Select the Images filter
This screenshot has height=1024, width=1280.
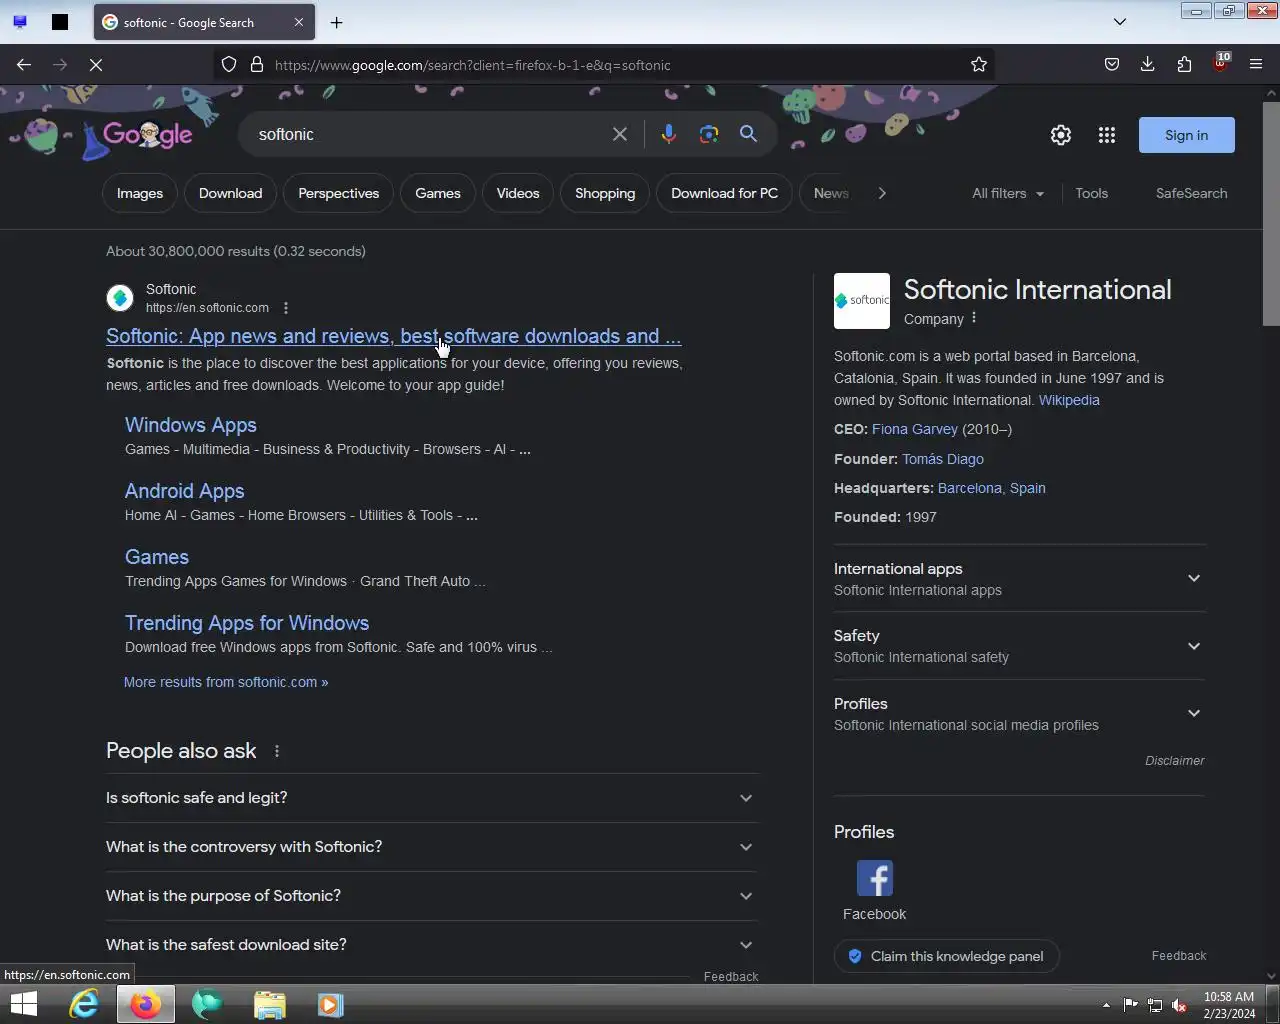[x=140, y=193]
